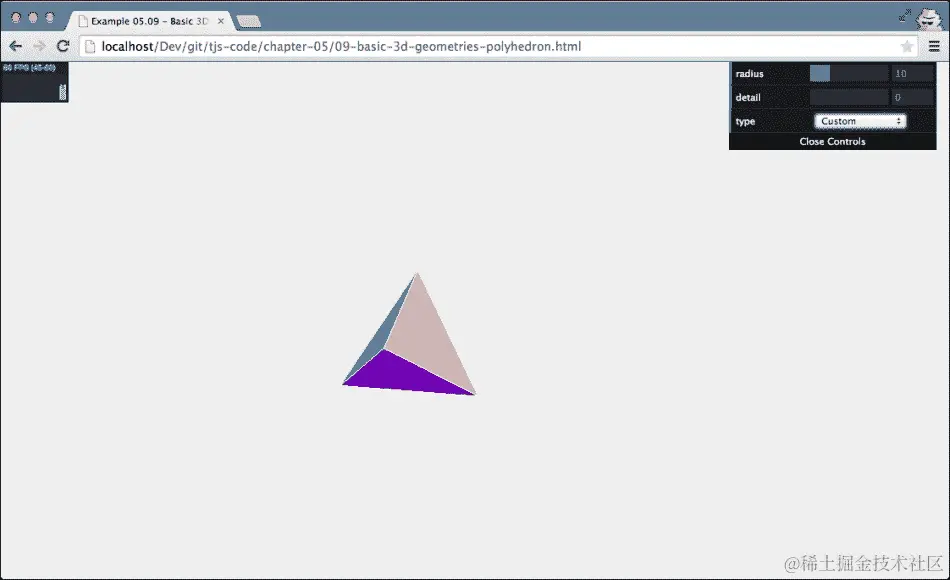Viewport: 950px width, 580px height.
Task: Click inside the browser address bar
Action: [400, 46]
